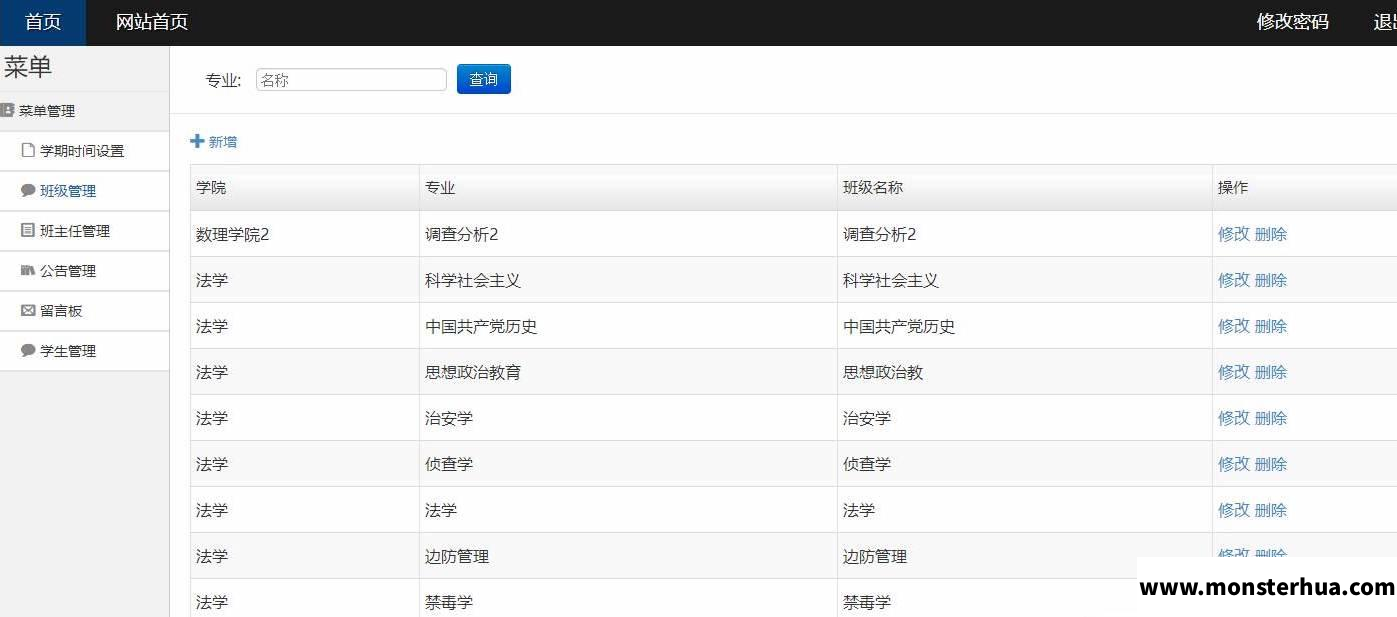The height and width of the screenshot is (617, 1397).
Task: Click 删除 for the 调查分析2 row
Action: coord(1271,234)
